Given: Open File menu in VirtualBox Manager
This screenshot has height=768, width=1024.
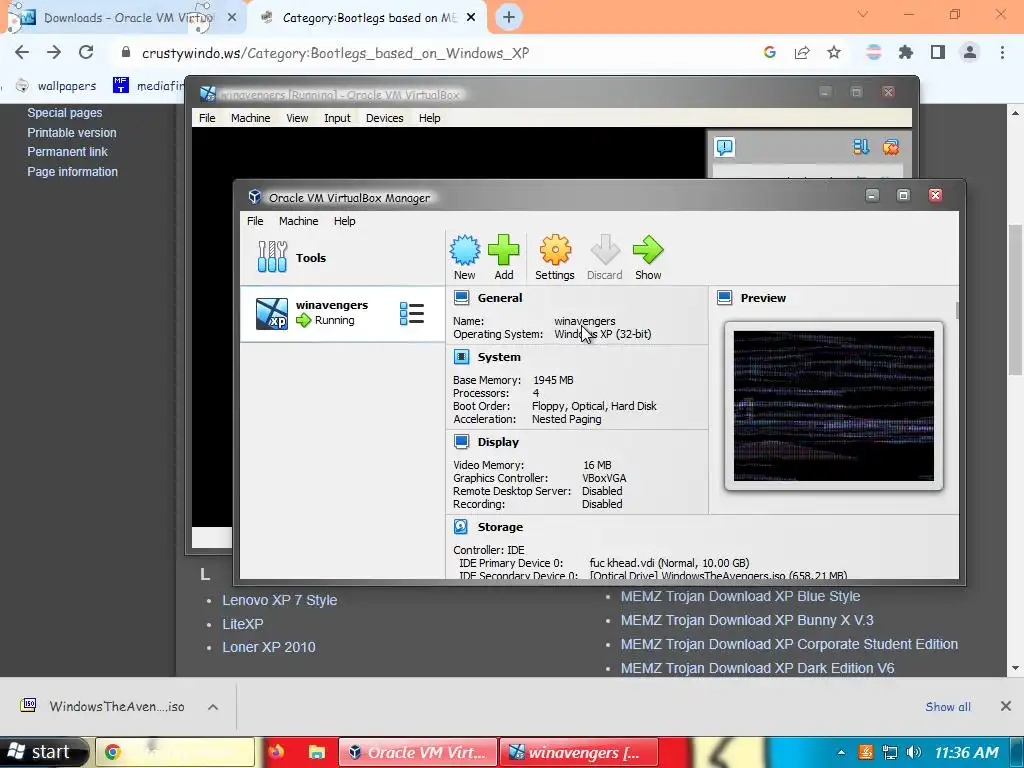Looking at the screenshot, I should (255, 221).
